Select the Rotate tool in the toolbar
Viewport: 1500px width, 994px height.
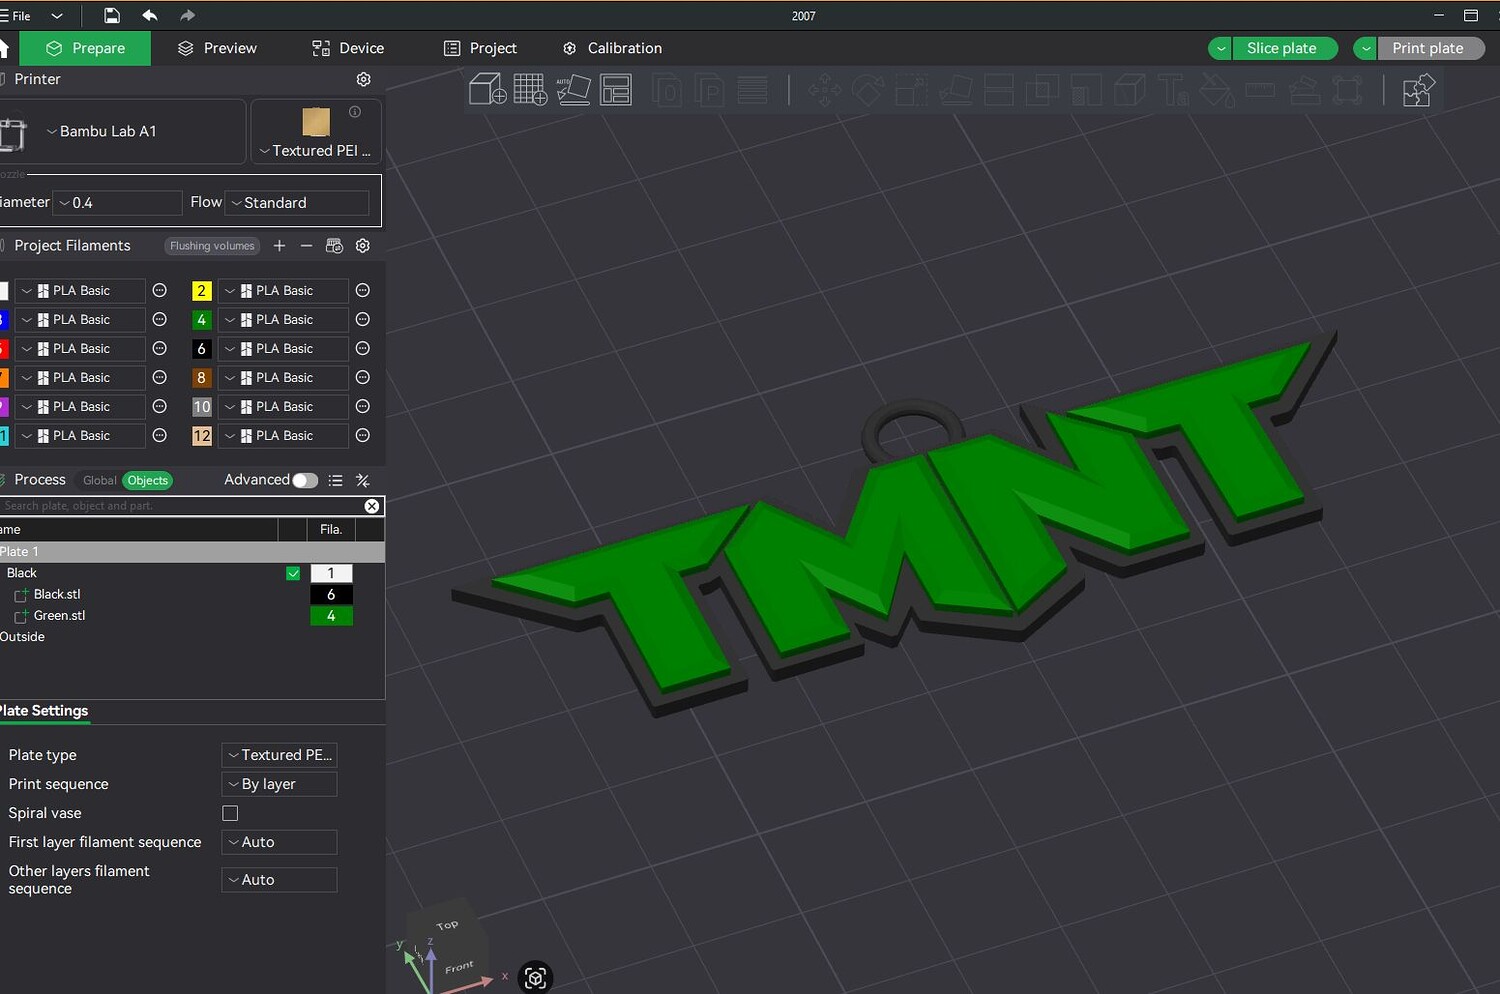(867, 91)
